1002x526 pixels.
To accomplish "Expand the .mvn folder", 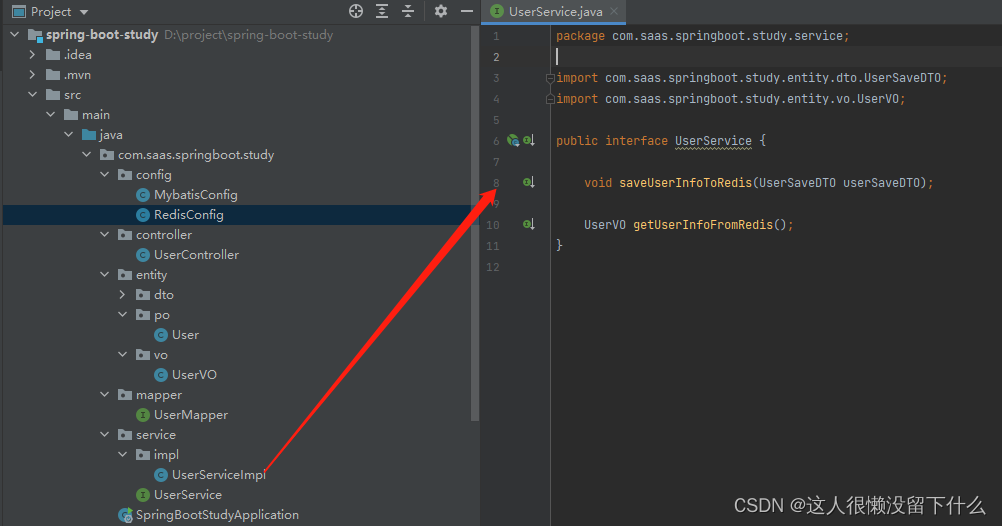I will coord(33,75).
